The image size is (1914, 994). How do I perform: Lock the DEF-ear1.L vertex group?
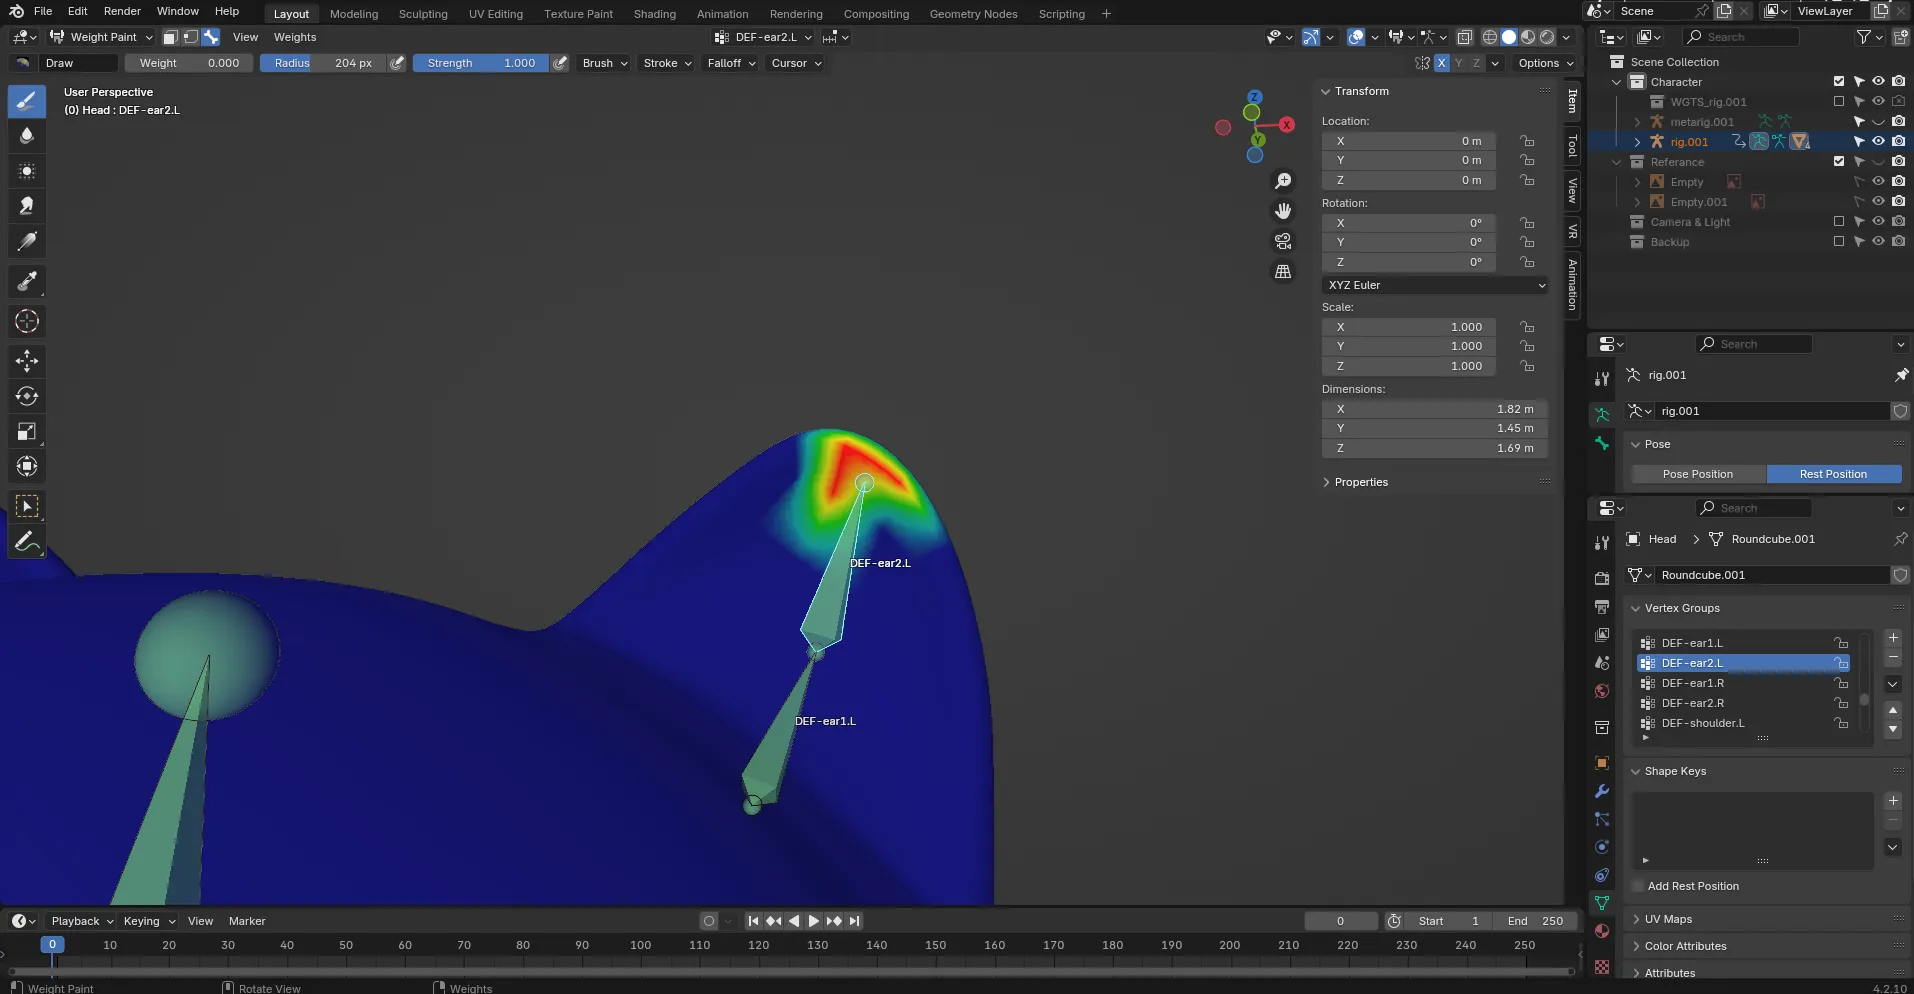tap(1841, 643)
